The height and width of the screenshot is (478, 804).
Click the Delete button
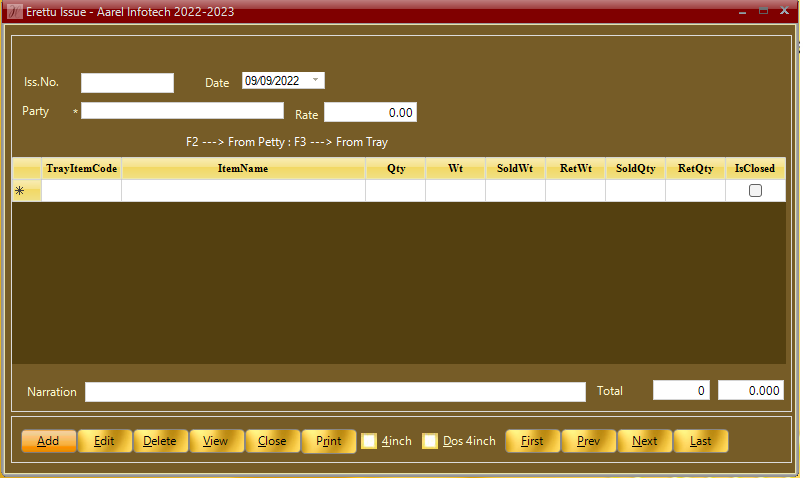point(160,441)
